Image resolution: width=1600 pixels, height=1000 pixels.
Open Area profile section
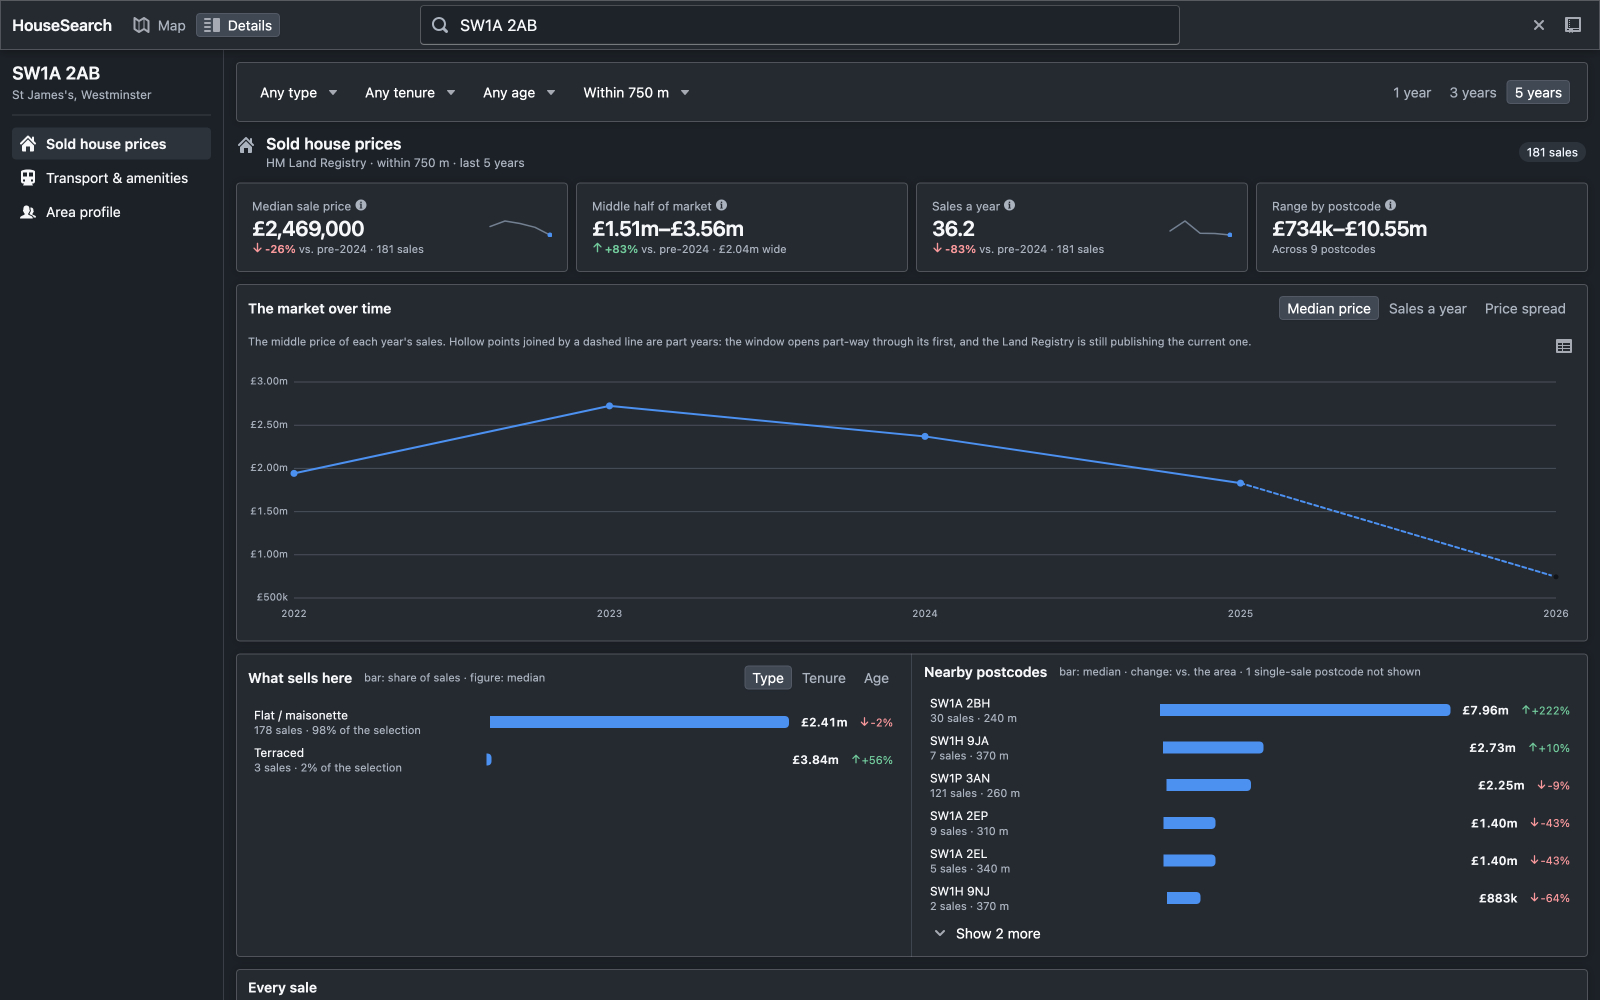tap(111, 212)
